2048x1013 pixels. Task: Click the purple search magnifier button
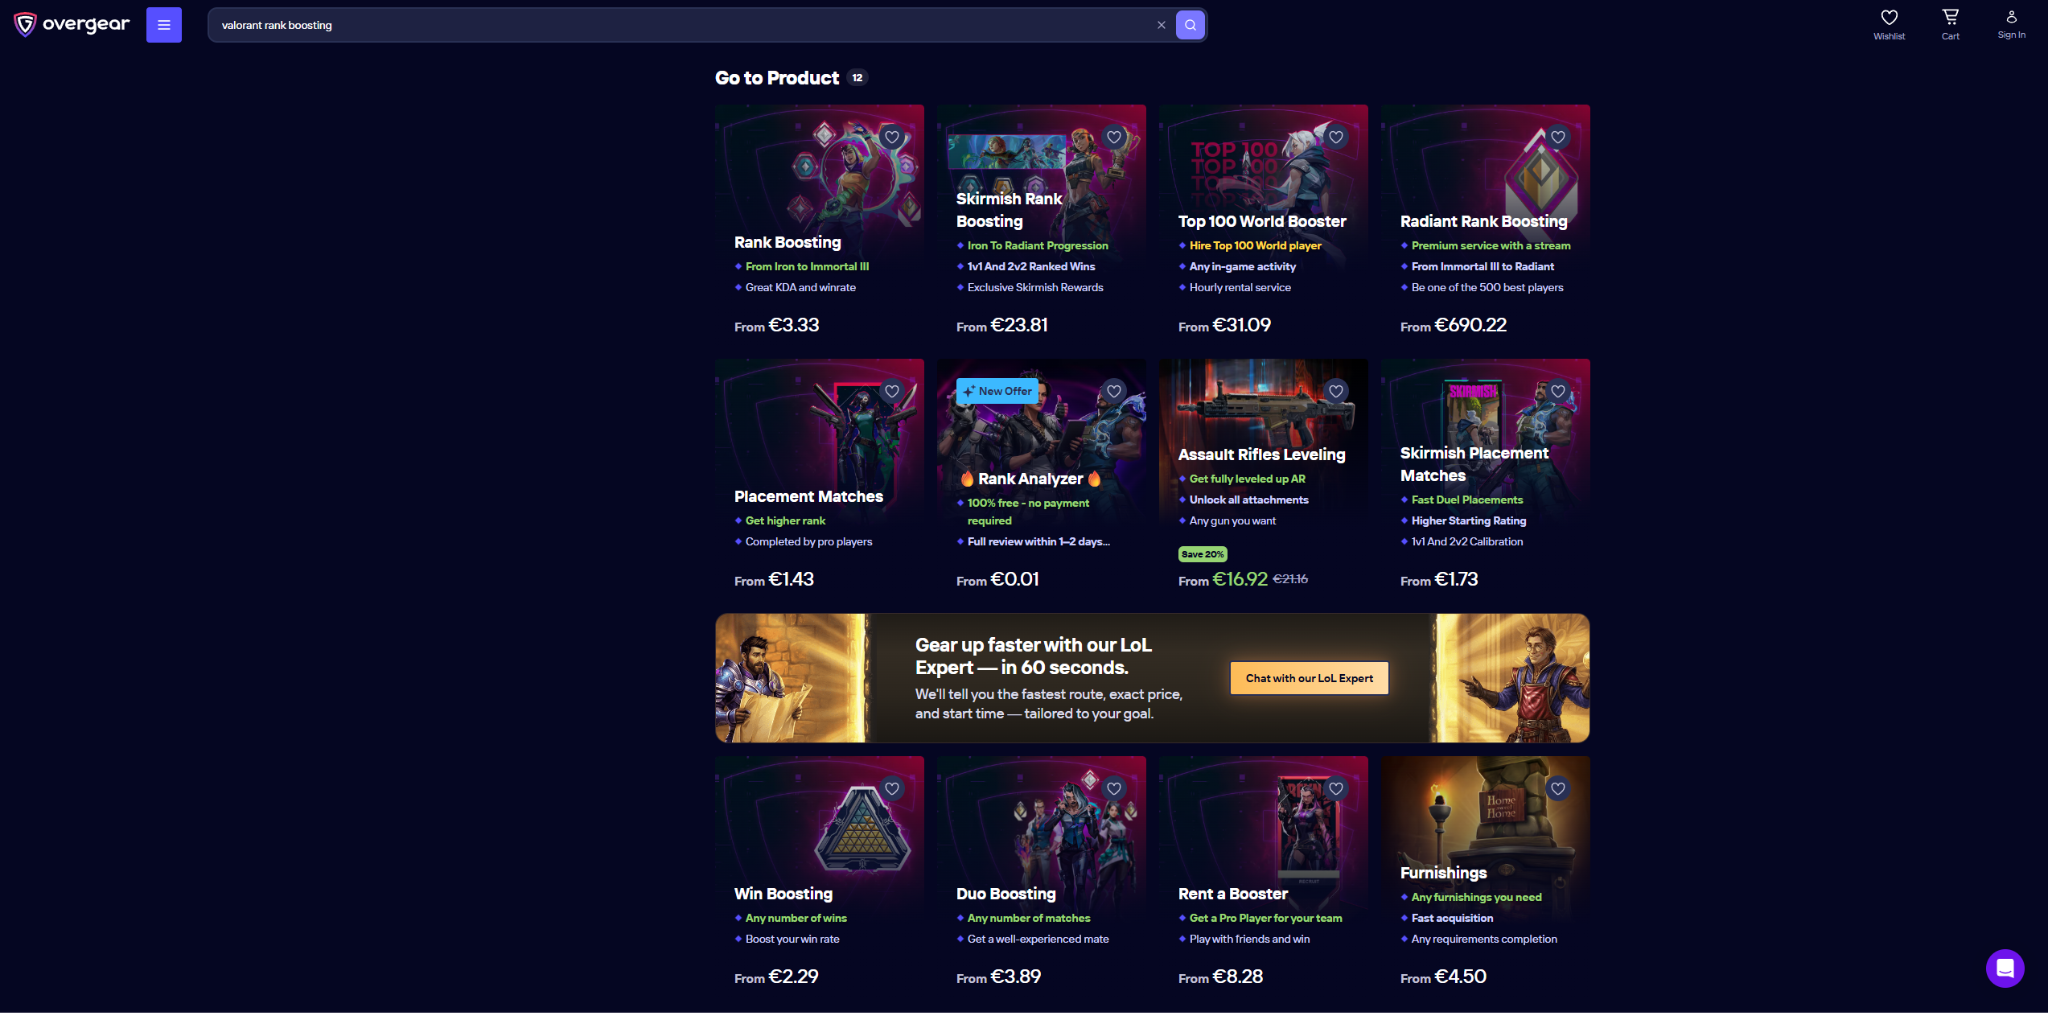tap(1190, 25)
